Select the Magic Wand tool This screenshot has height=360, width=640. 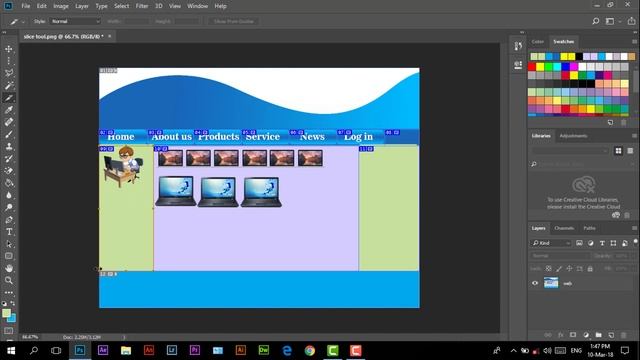pyautogui.click(x=9, y=86)
